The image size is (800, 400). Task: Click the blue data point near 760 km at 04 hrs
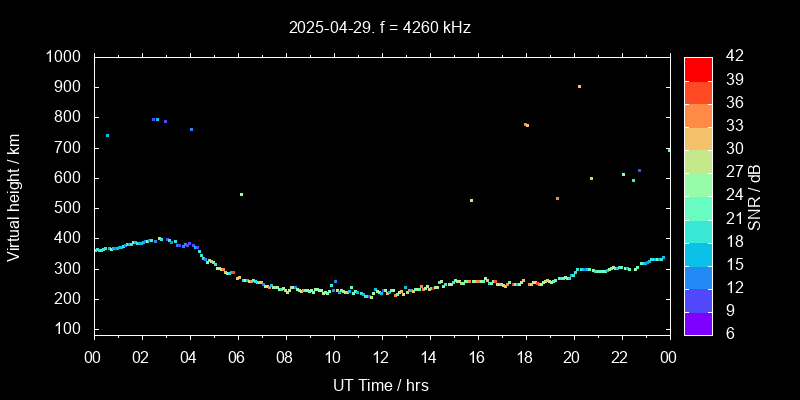tap(191, 129)
